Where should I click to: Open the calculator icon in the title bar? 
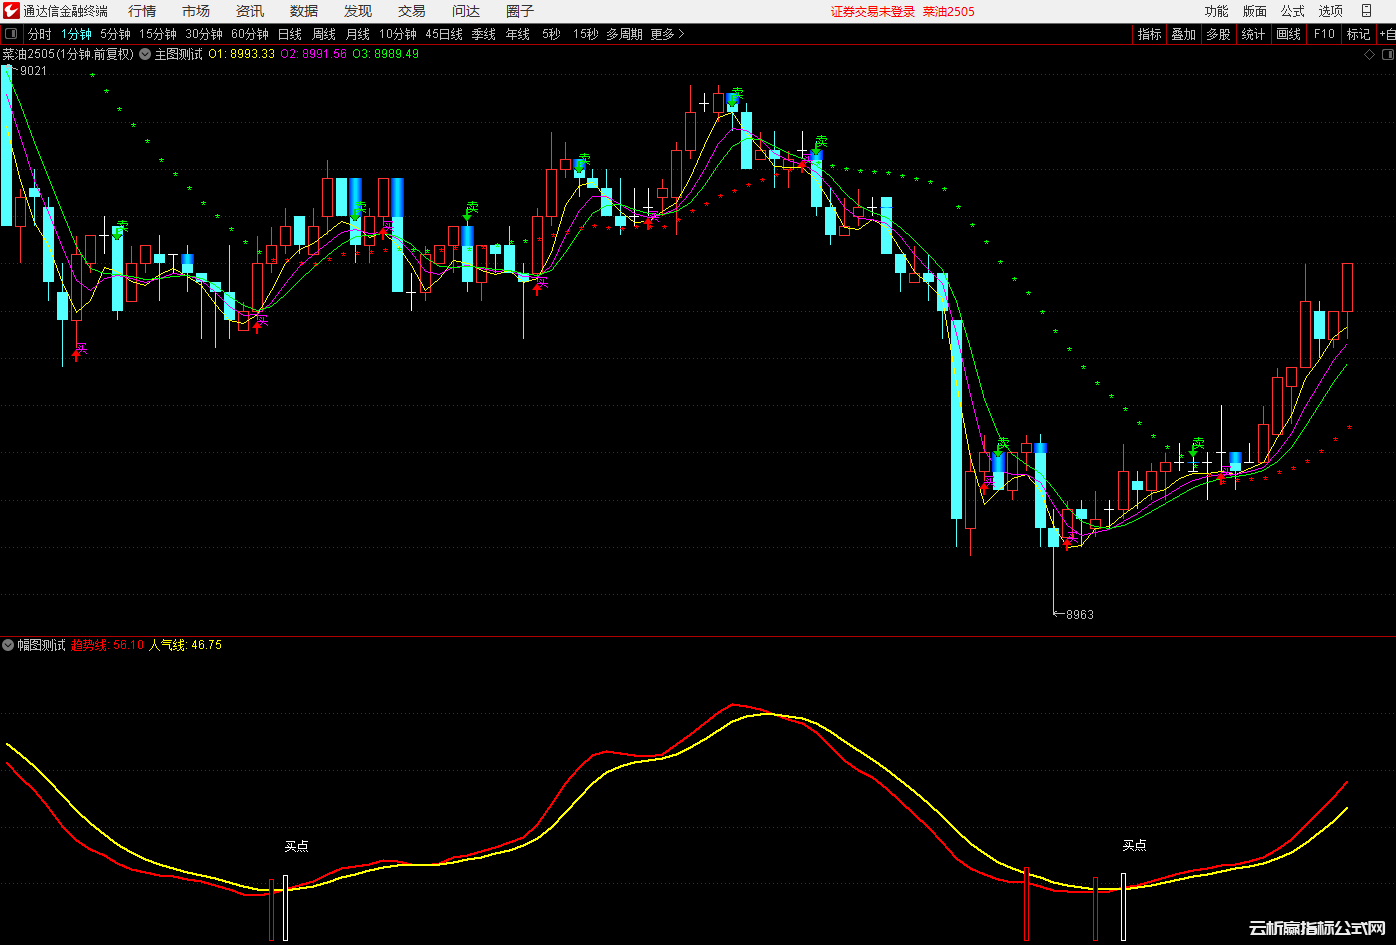(x=1366, y=11)
